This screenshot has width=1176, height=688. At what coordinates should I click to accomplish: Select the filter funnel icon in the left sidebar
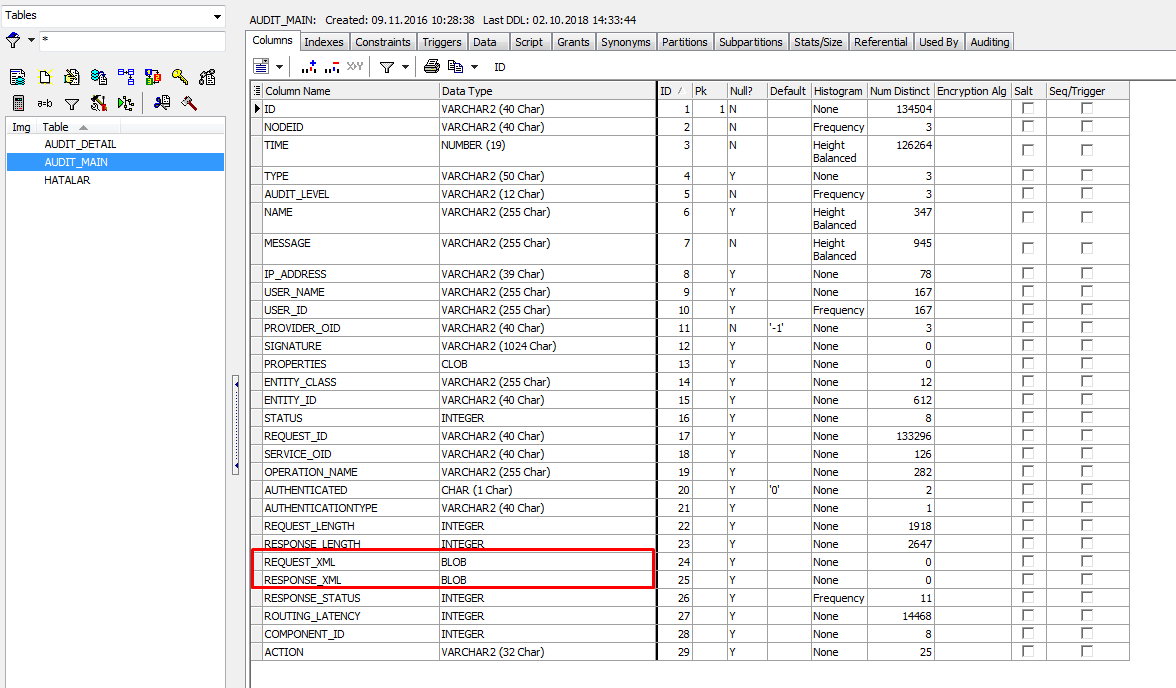72,103
